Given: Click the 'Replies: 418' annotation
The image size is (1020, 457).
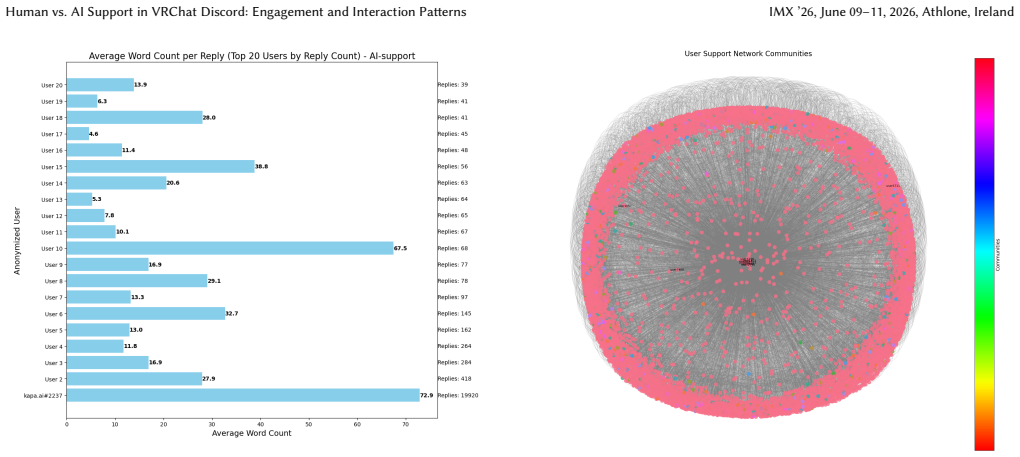Looking at the screenshot, I should coord(456,379).
